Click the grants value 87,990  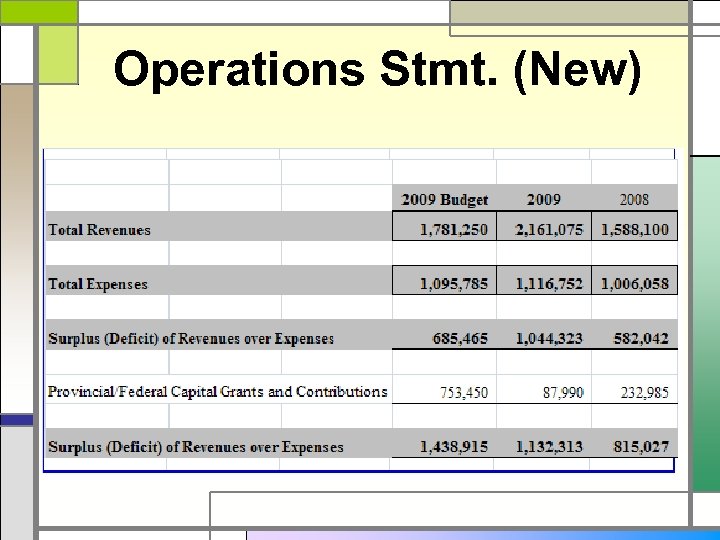[x=563, y=393]
